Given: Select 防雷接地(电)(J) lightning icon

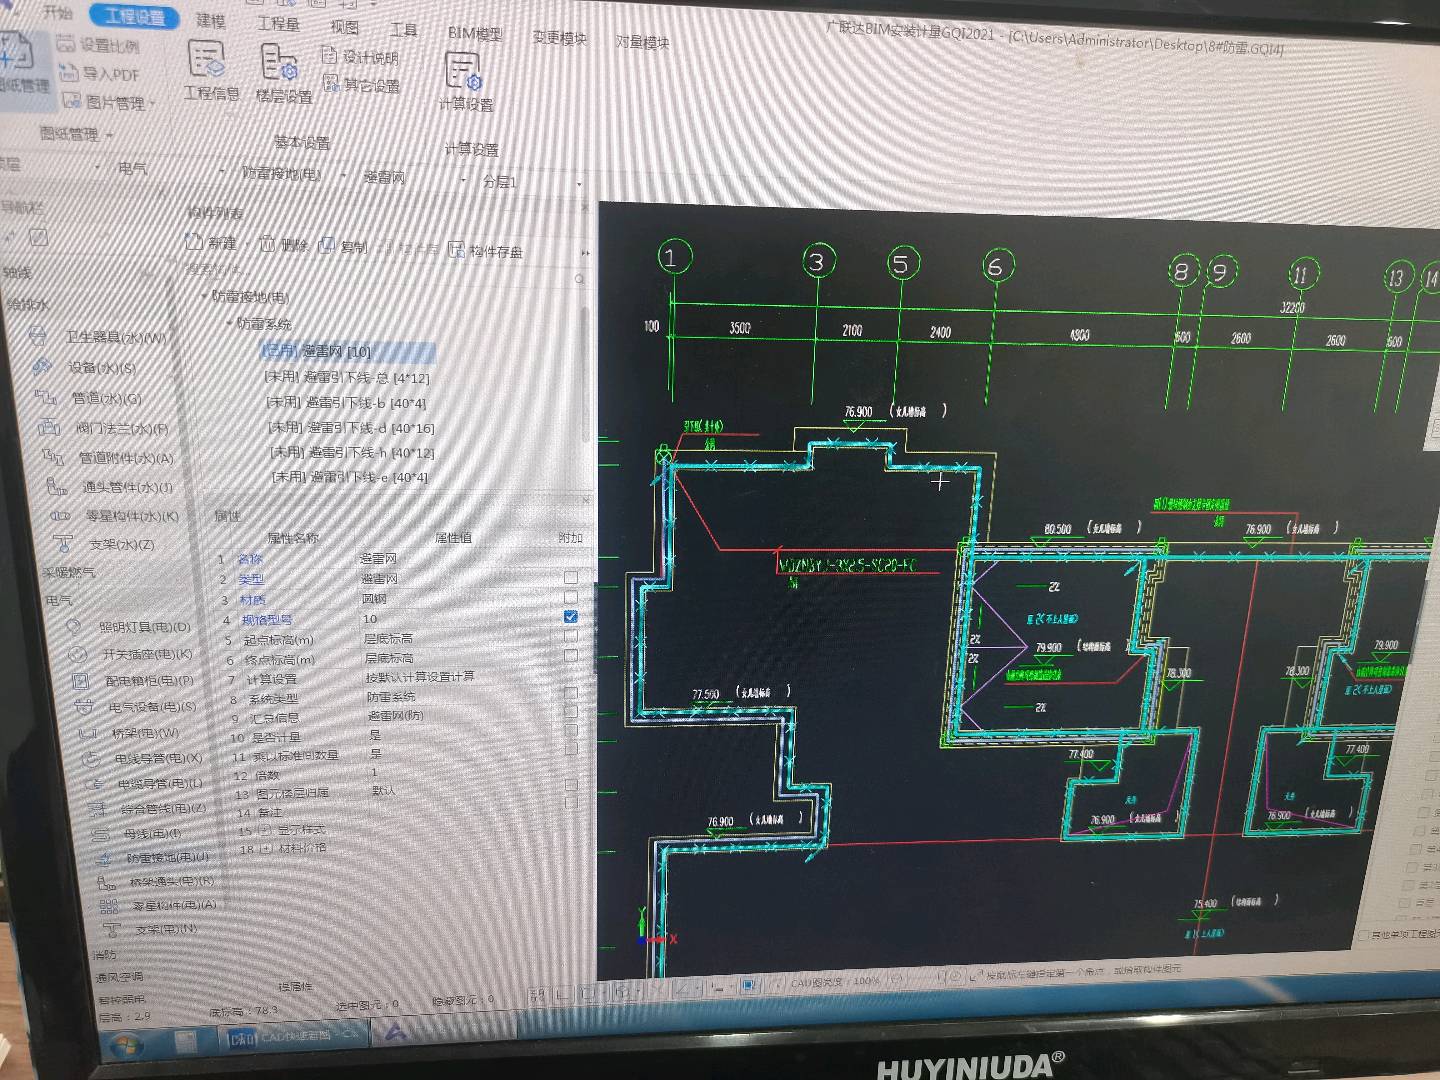Looking at the screenshot, I should pyautogui.click(x=104, y=858).
